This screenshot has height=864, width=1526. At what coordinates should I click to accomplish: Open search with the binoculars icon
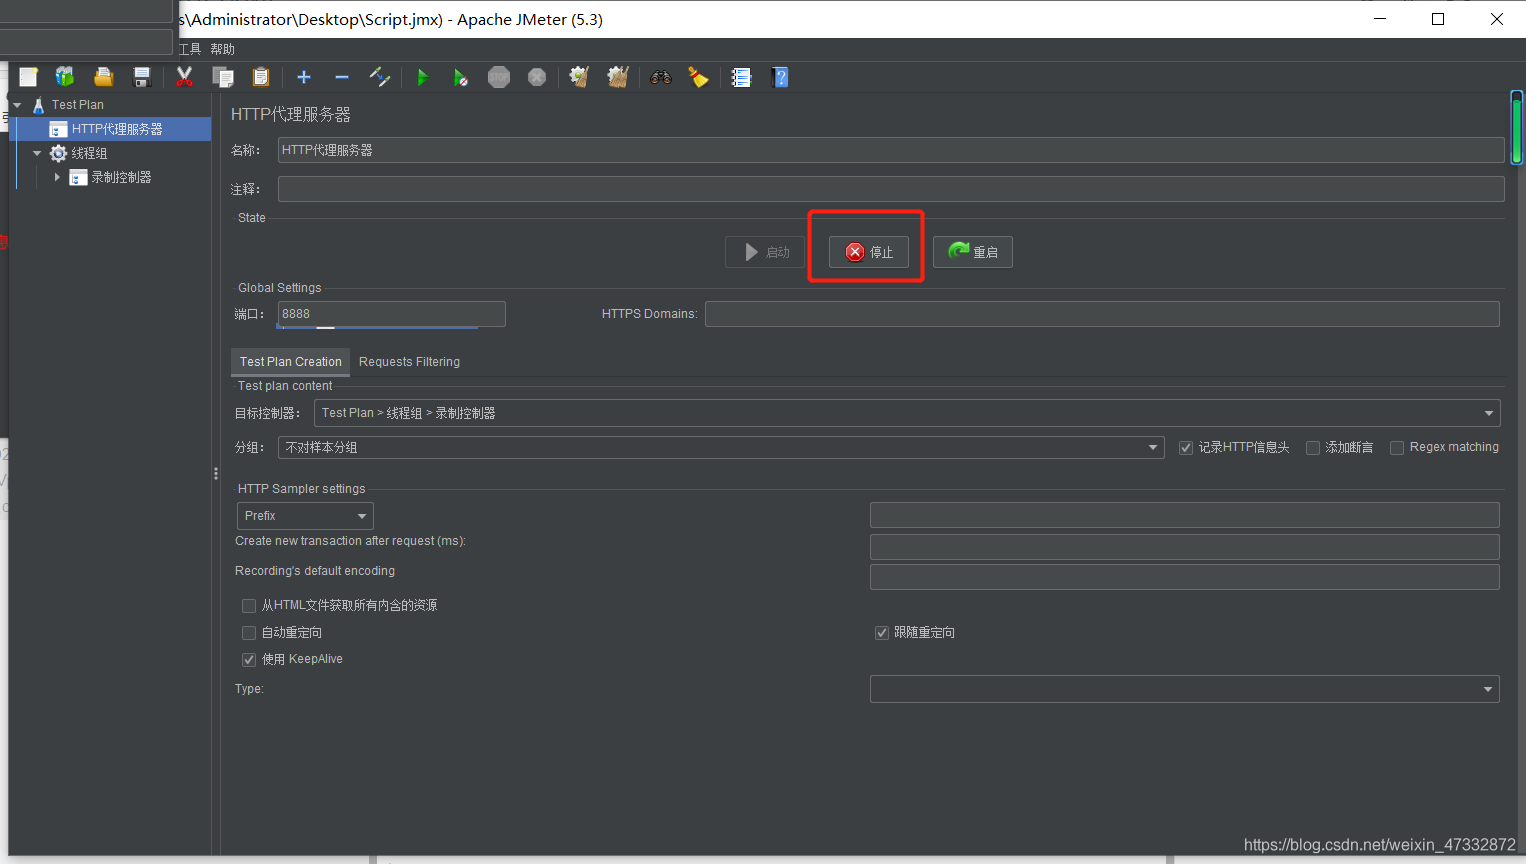661,77
